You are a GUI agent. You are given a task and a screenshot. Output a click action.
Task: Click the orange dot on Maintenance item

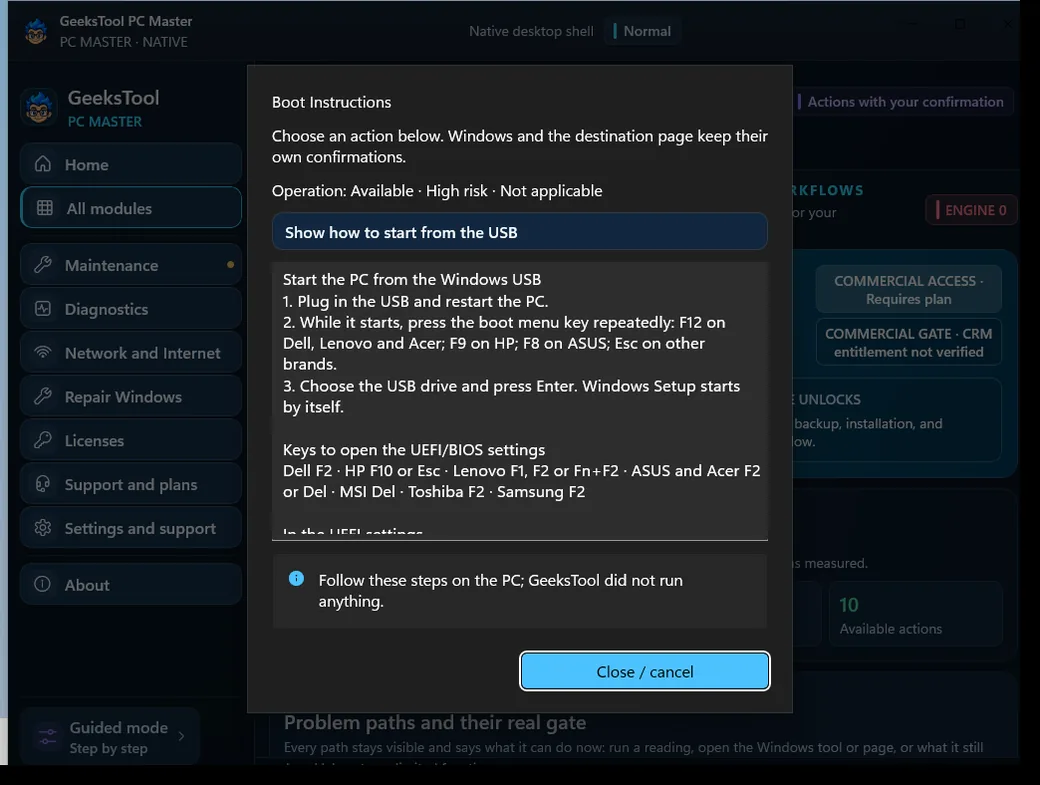click(x=230, y=265)
